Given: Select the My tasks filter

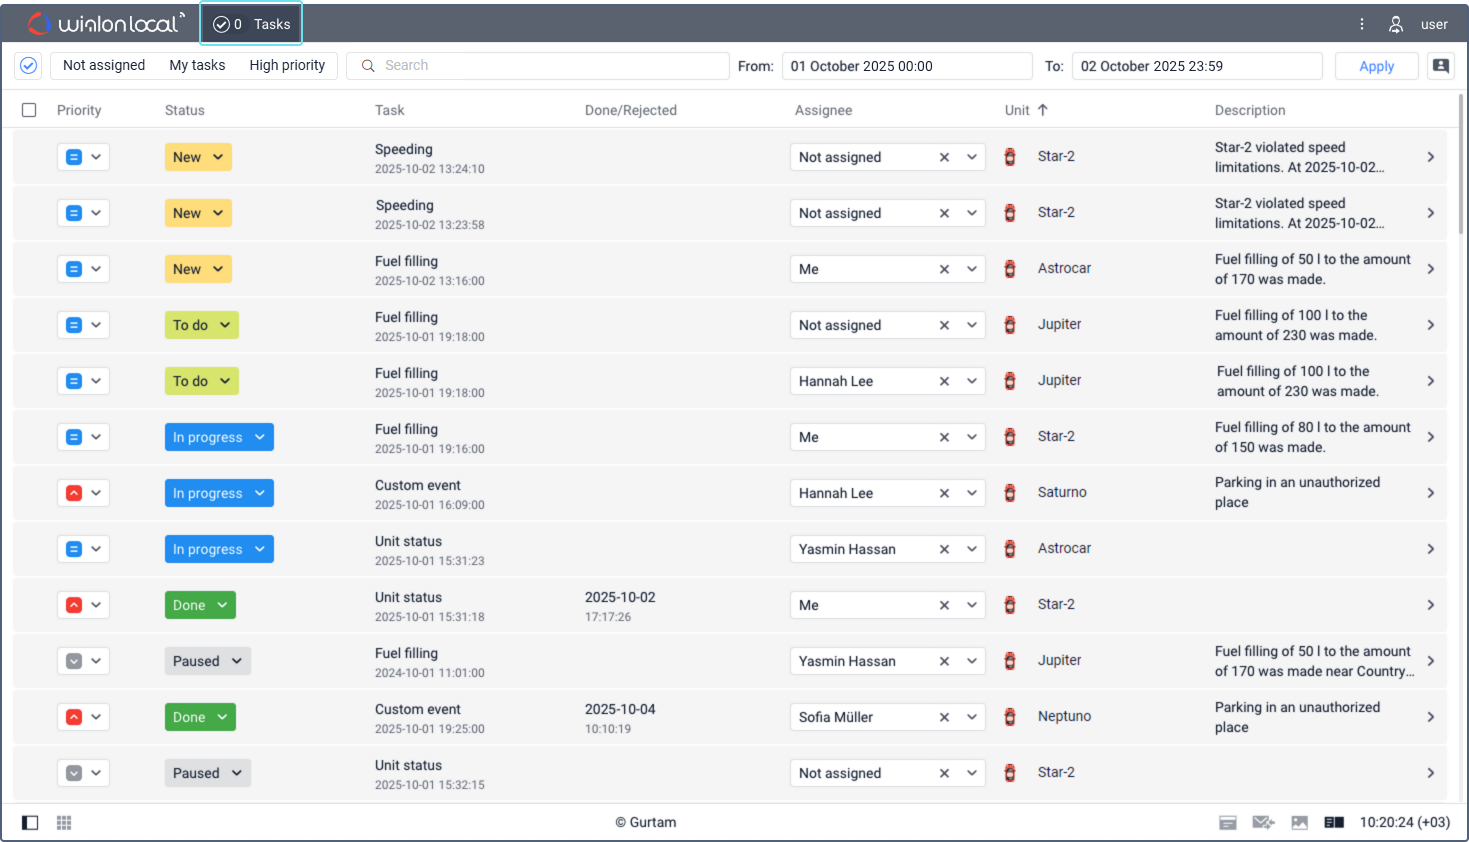Looking at the screenshot, I should (197, 66).
